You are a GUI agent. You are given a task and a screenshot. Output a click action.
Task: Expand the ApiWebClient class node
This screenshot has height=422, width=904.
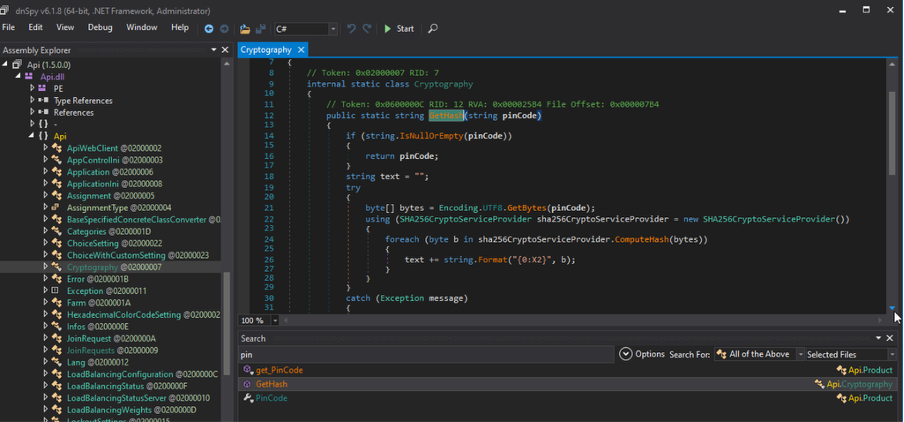[46, 148]
